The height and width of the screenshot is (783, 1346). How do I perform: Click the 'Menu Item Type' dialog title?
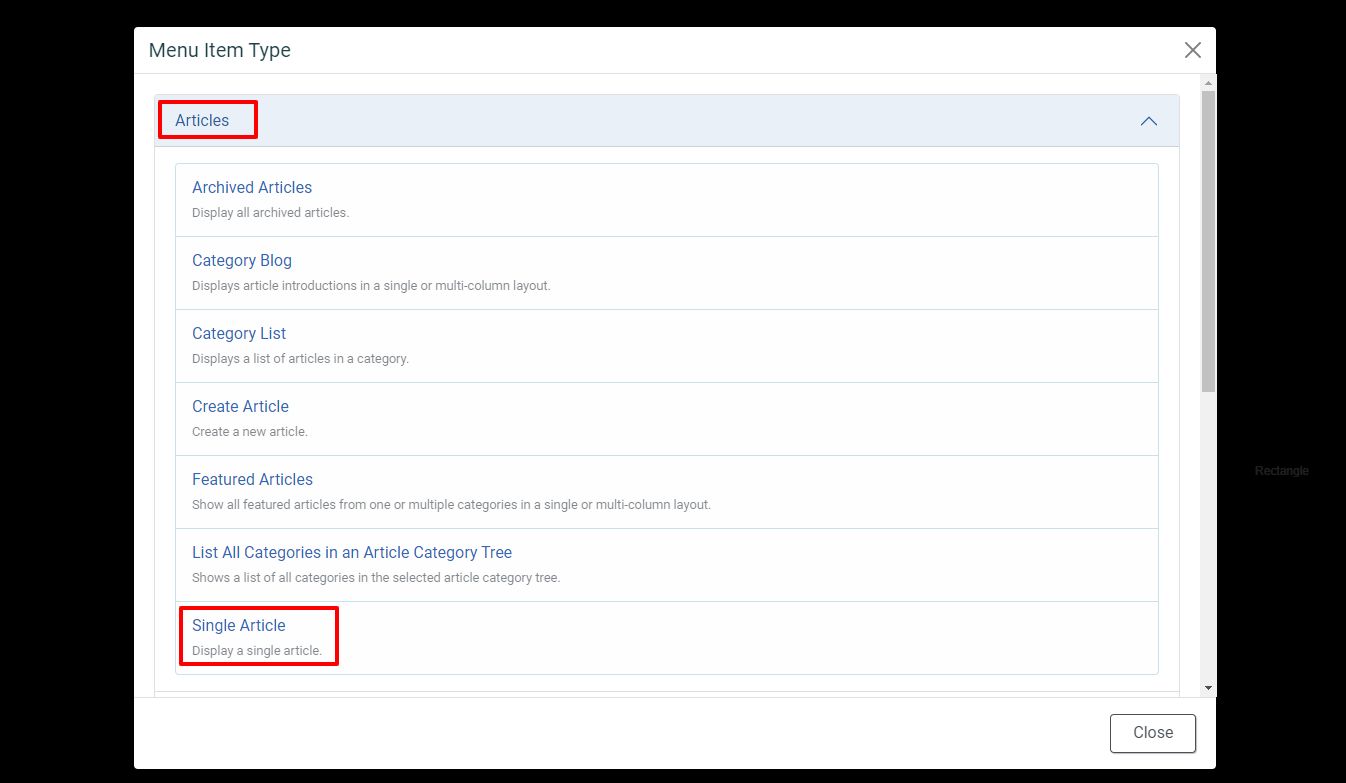[x=220, y=50]
